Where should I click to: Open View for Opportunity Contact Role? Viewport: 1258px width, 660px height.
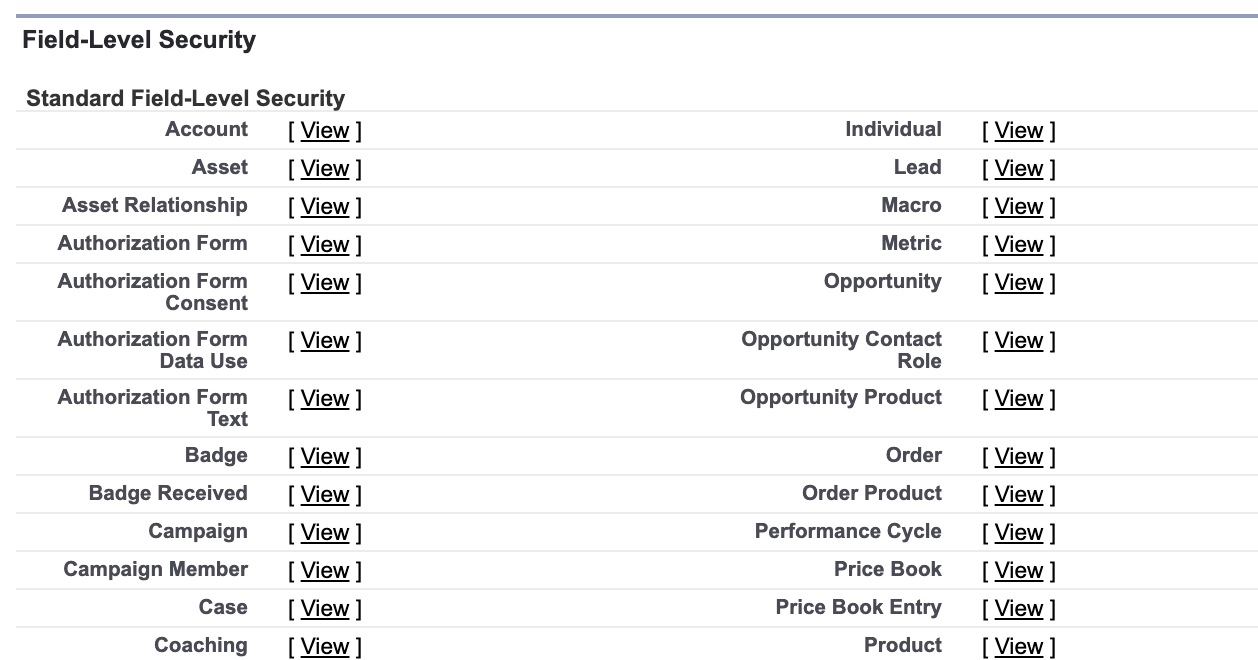(1019, 341)
